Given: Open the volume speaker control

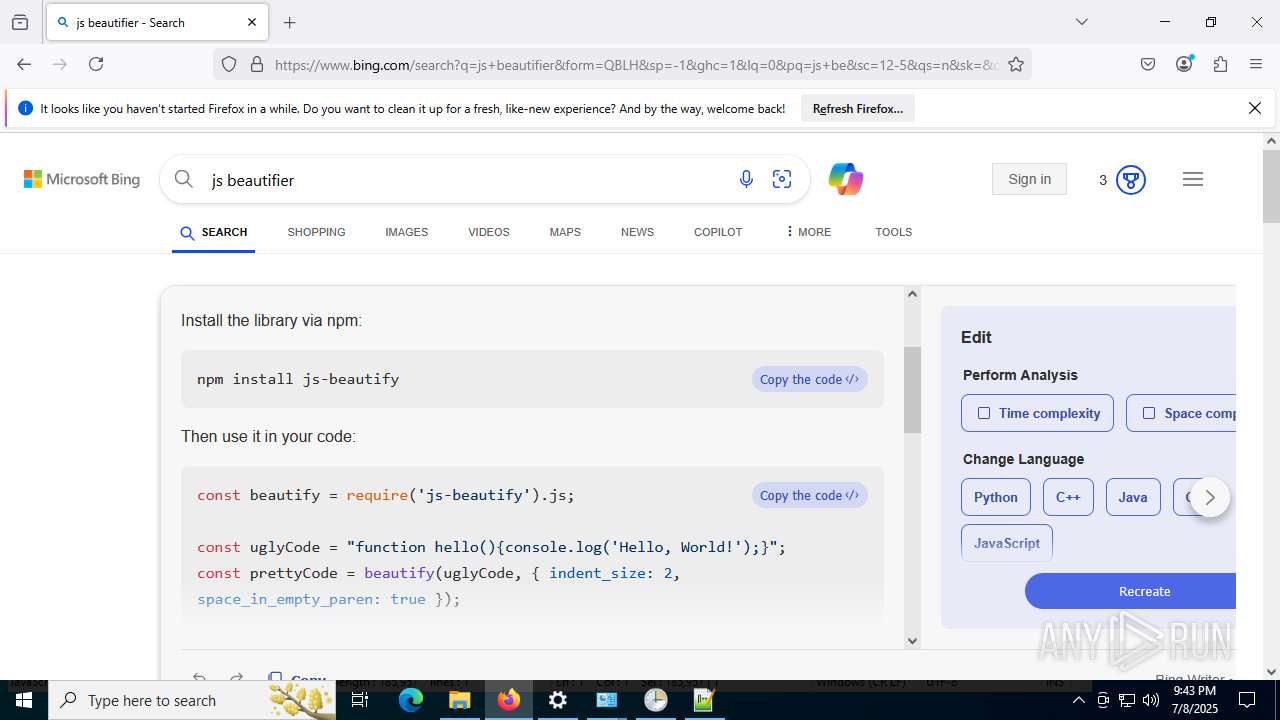Looking at the screenshot, I should (1152, 700).
